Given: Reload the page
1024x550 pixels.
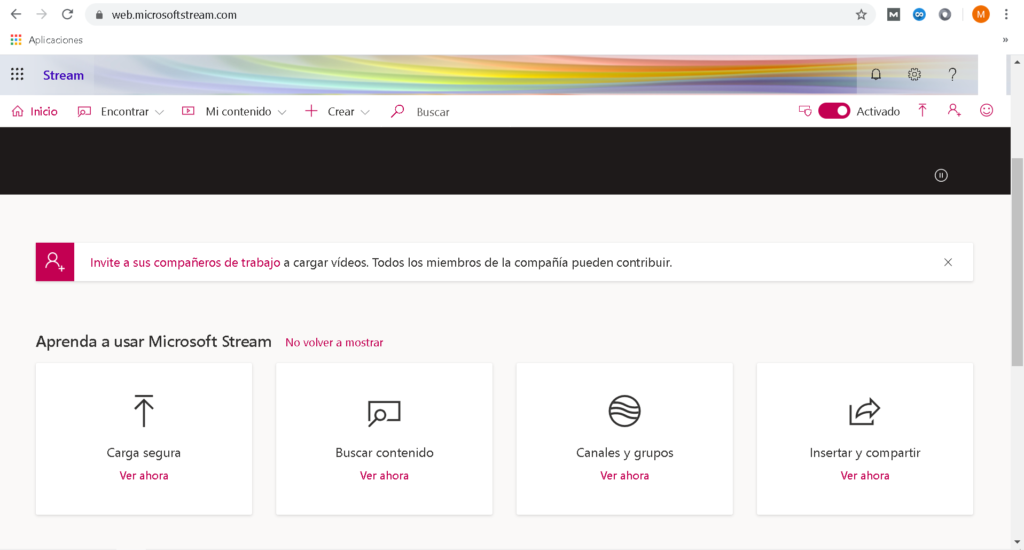Looking at the screenshot, I should point(67,14).
